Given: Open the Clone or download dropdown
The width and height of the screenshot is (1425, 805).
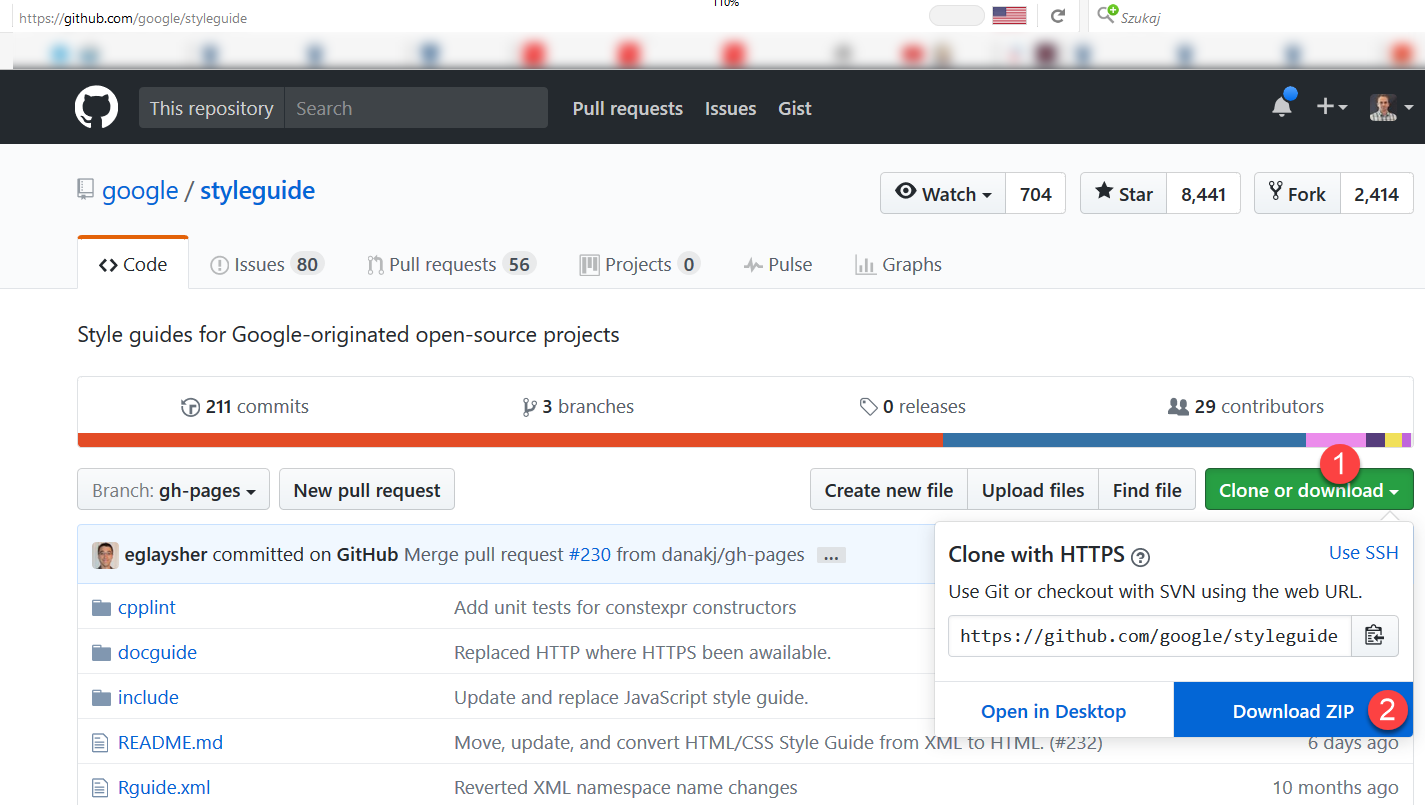Looking at the screenshot, I should pos(1309,490).
